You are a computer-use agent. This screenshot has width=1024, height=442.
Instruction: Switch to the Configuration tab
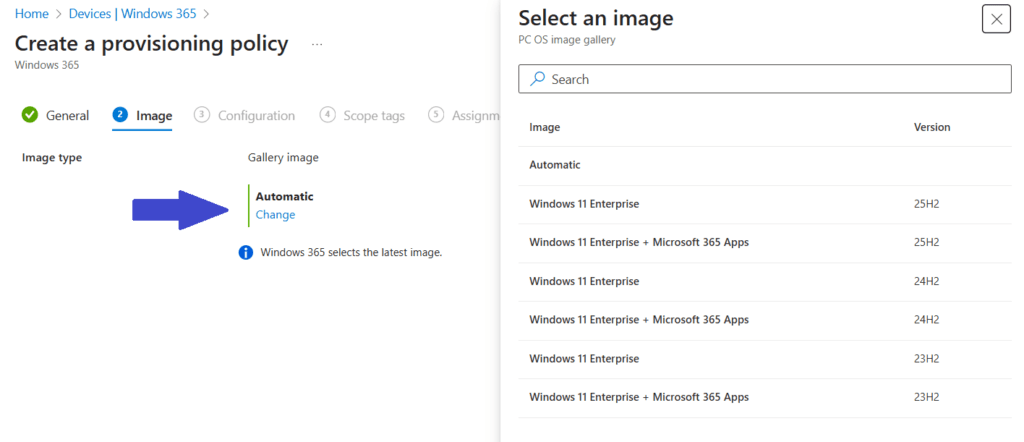[x=256, y=115]
